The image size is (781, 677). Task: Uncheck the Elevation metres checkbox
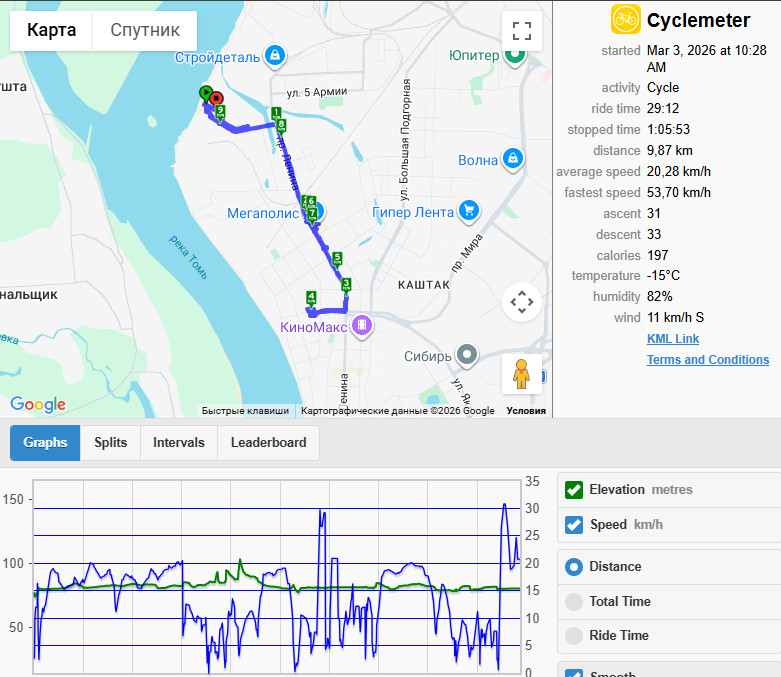[574, 490]
